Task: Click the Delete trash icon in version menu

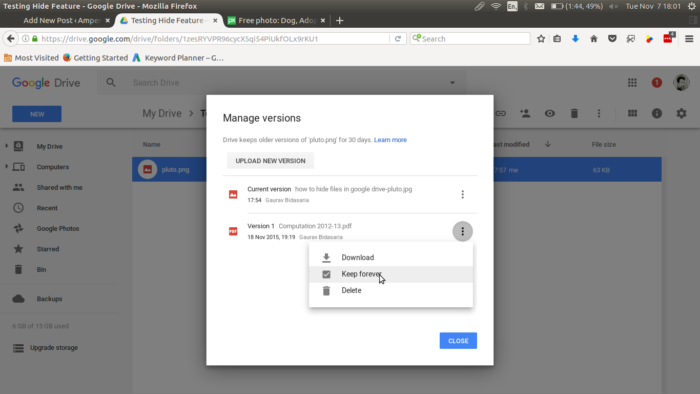Action: (326, 290)
